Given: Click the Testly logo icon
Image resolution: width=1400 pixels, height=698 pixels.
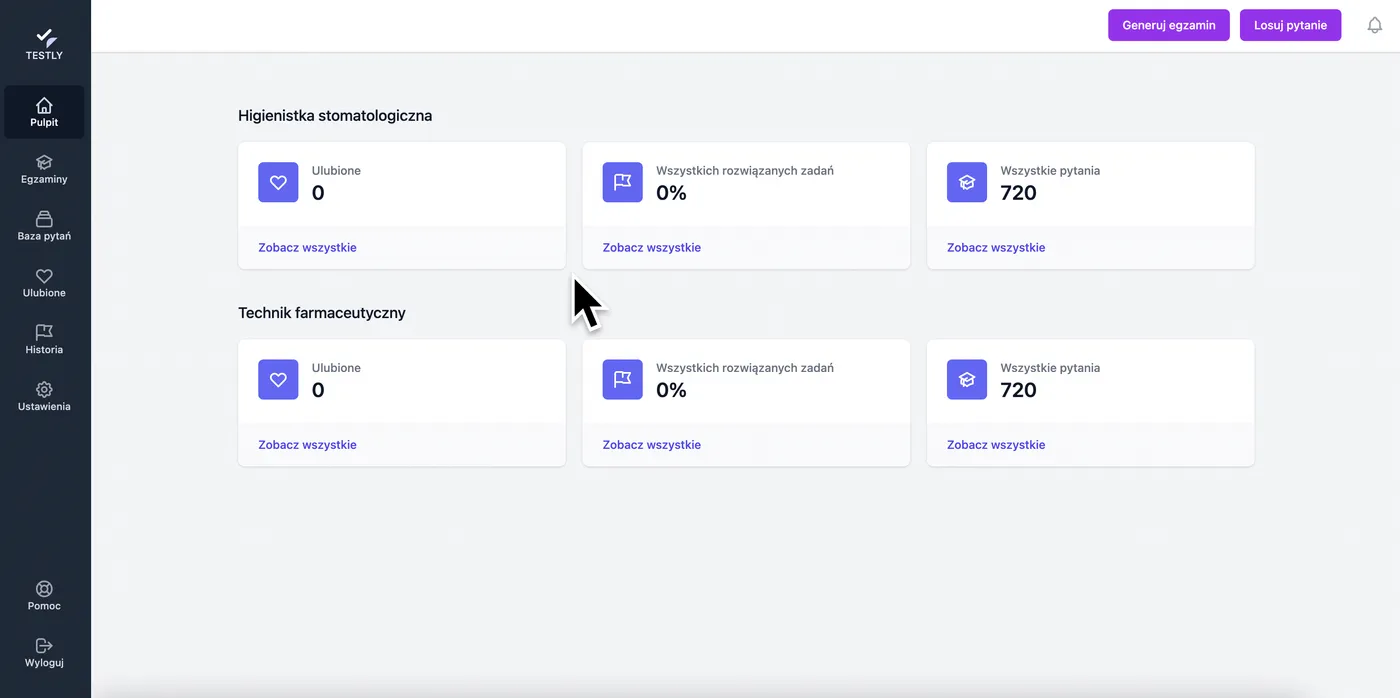Looking at the screenshot, I should pyautogui.click(x=44, y=37).
